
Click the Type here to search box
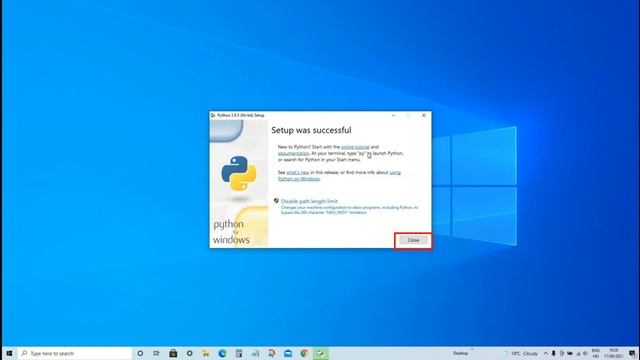click(x=75, y=353)
